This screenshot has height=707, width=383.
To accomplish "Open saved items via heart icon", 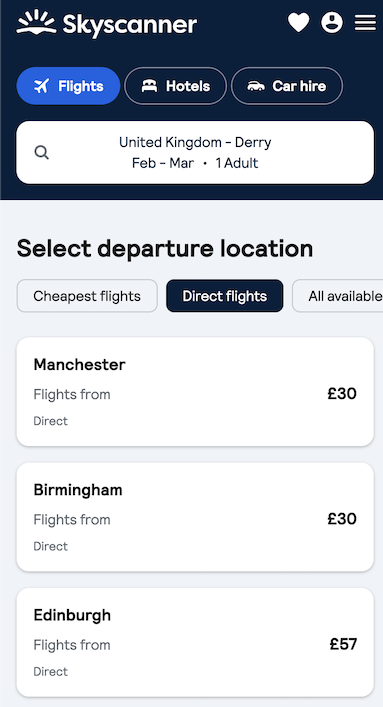I will [299, 22].
